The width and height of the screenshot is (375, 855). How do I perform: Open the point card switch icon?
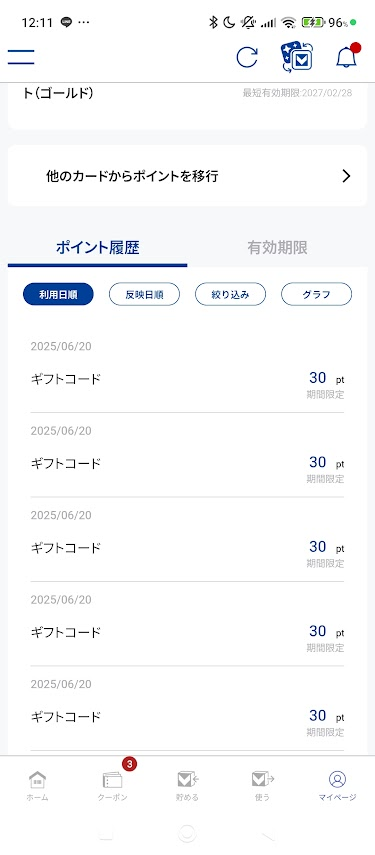click(x=297, y=57)
